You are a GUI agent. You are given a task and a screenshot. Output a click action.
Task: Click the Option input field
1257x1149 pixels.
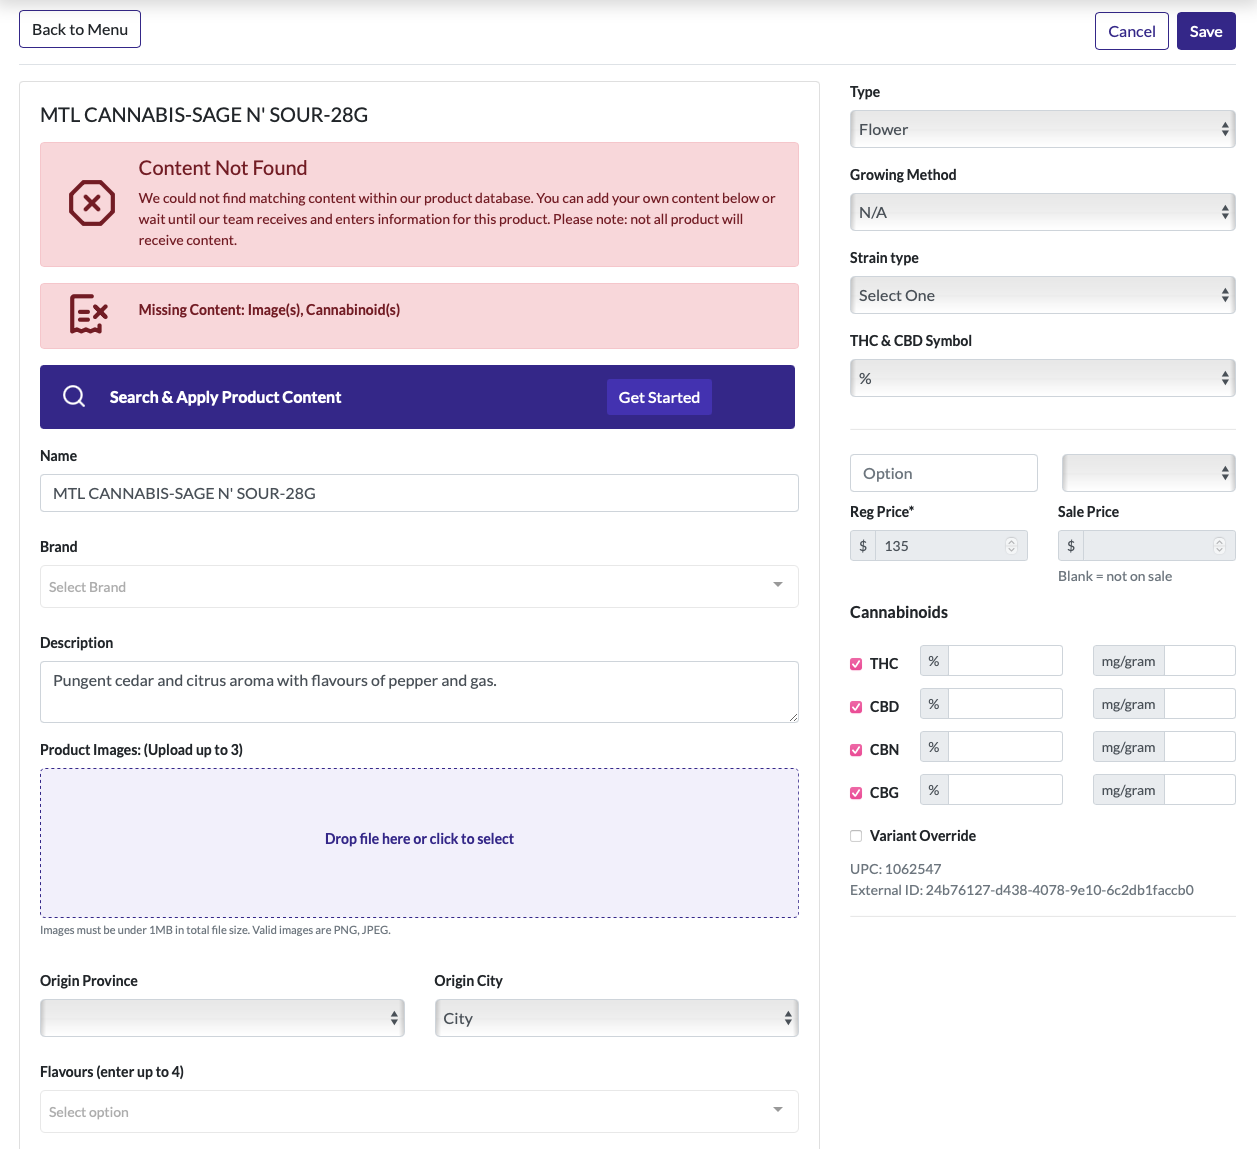(x=944, y=473)
